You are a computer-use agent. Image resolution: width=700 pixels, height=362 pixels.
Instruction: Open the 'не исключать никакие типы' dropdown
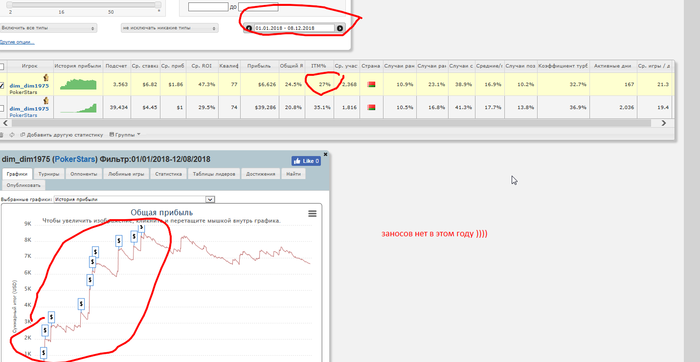(x=170, y=28)
